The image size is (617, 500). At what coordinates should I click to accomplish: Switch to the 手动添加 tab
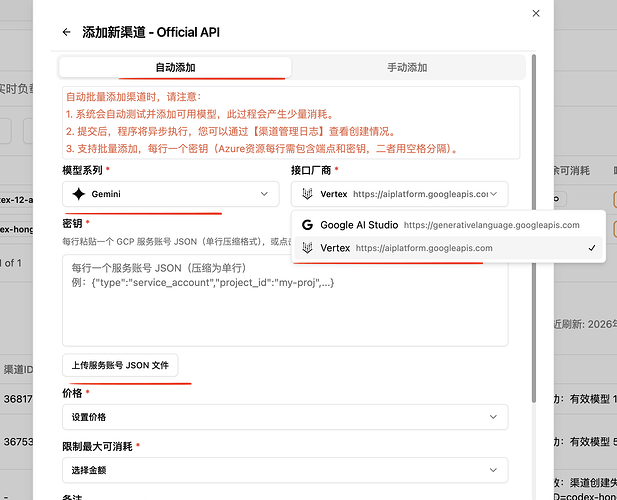(x=407, y=67)
